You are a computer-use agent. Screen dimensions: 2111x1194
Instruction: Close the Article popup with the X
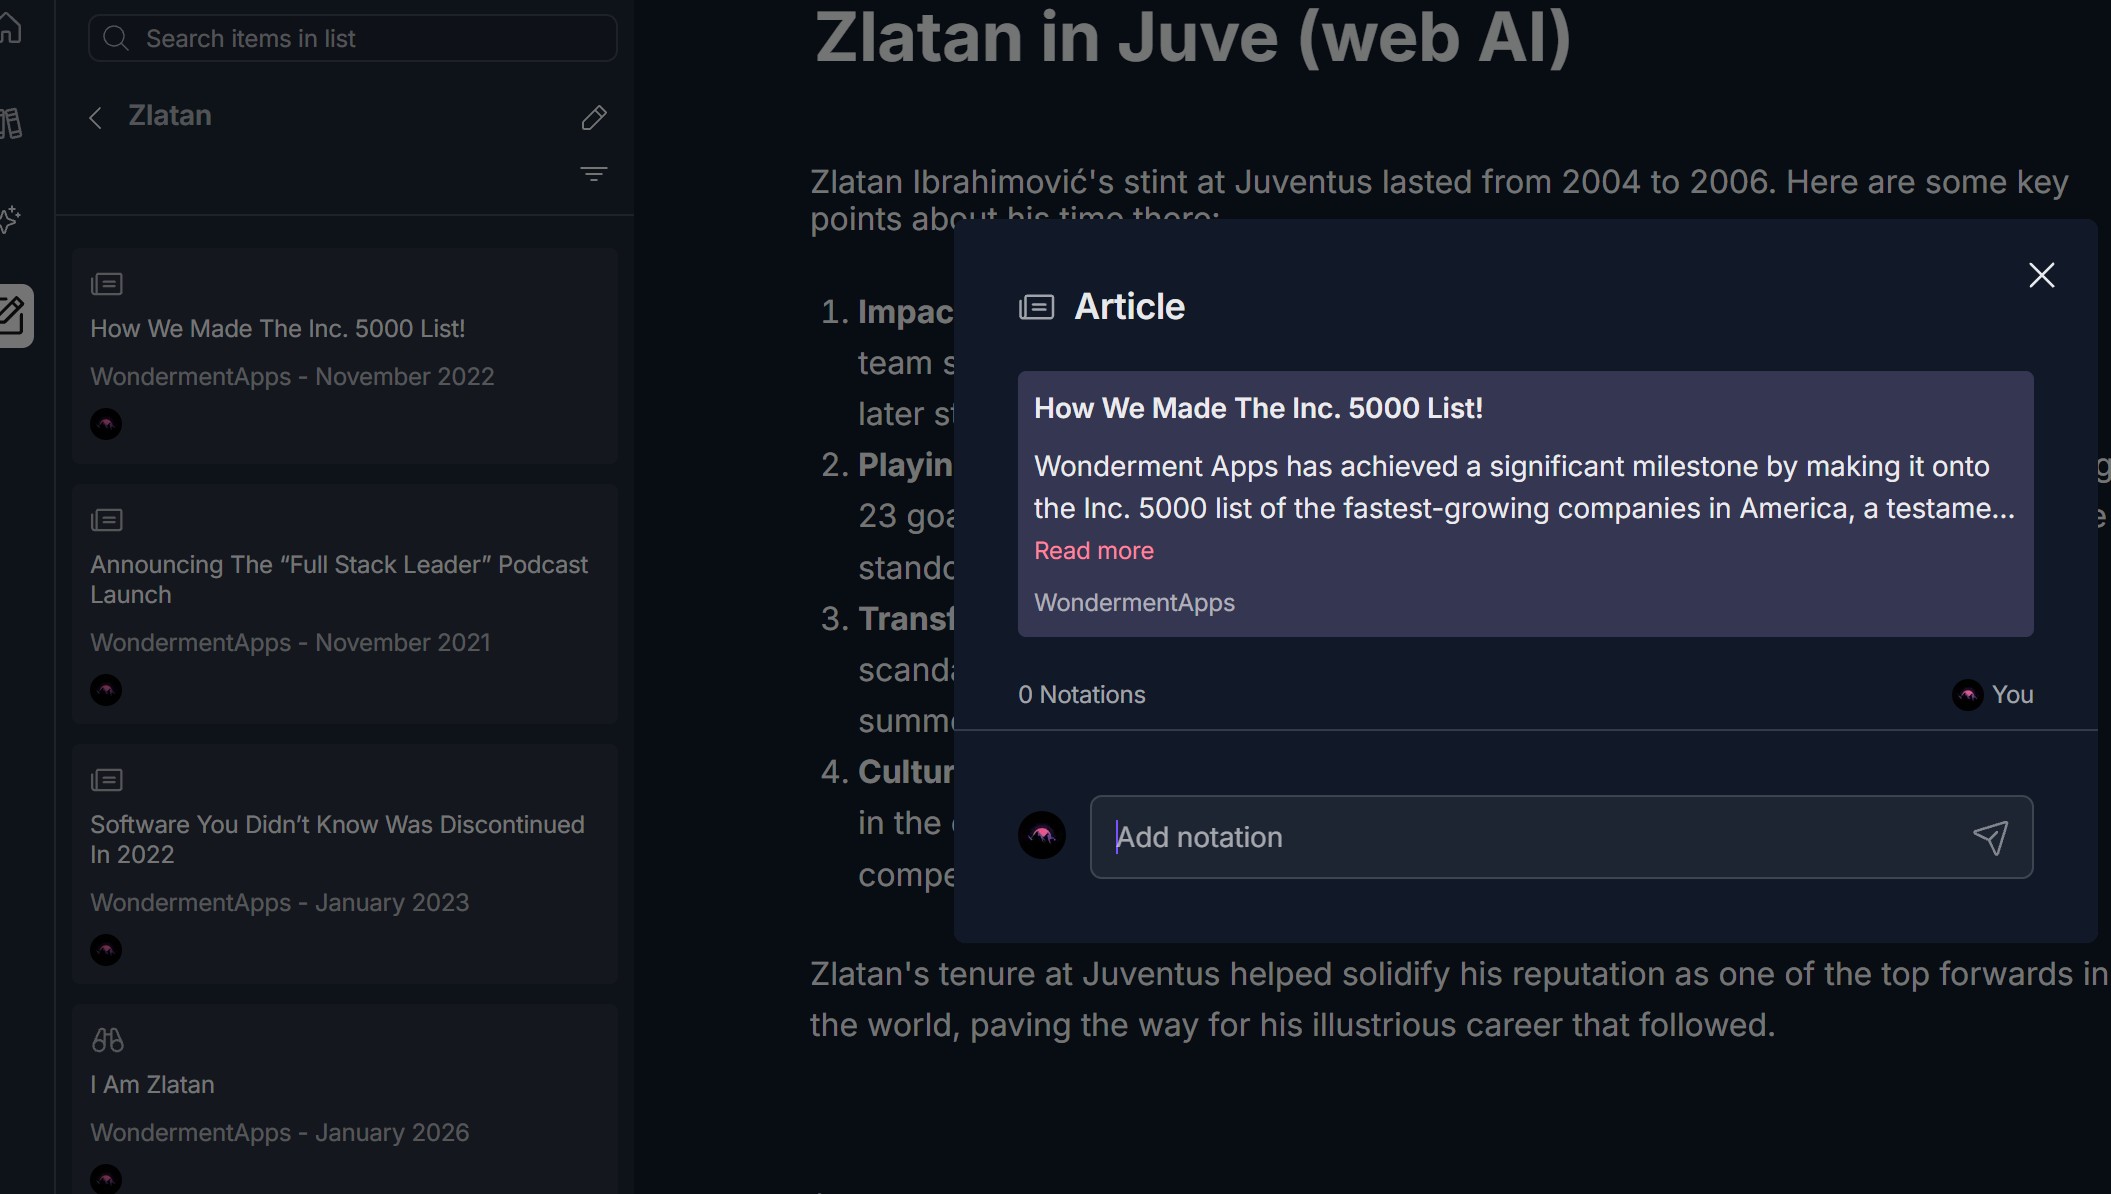pyautogui.click(x=2041, y=275)
